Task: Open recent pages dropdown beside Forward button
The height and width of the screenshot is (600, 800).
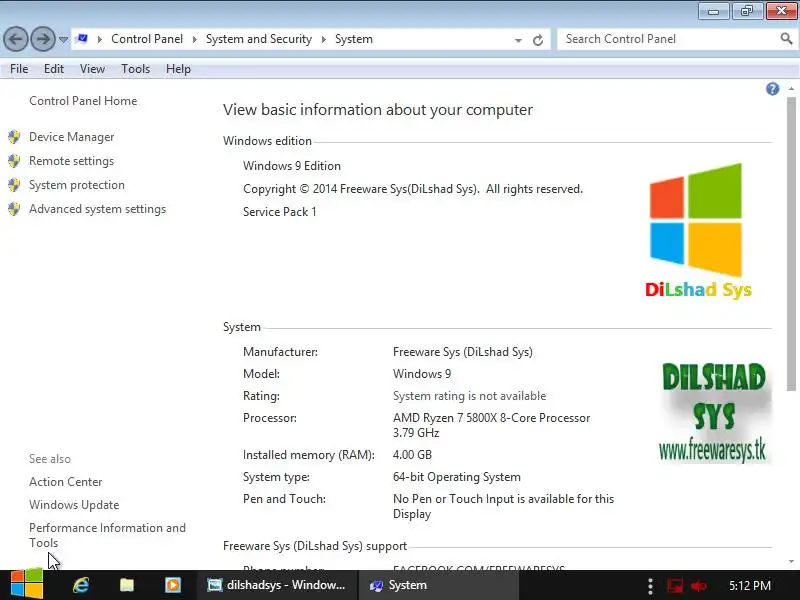Action: pos(63,39)
